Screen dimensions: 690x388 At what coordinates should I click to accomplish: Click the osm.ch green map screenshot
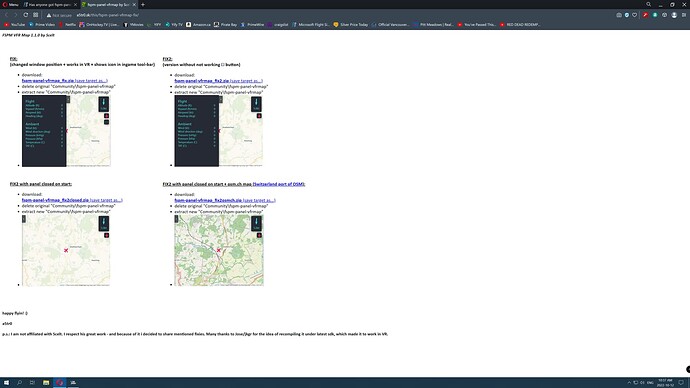(x=219, y=250)
